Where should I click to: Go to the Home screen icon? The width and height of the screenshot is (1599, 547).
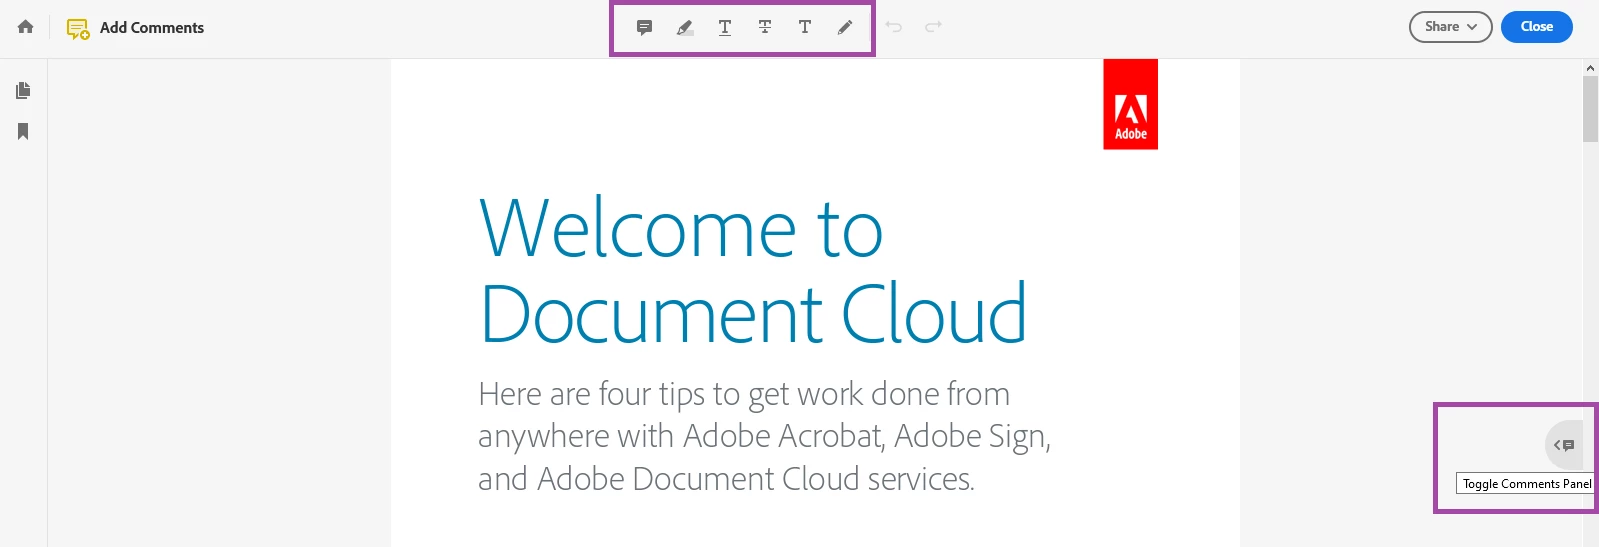[x=26, y=27]
